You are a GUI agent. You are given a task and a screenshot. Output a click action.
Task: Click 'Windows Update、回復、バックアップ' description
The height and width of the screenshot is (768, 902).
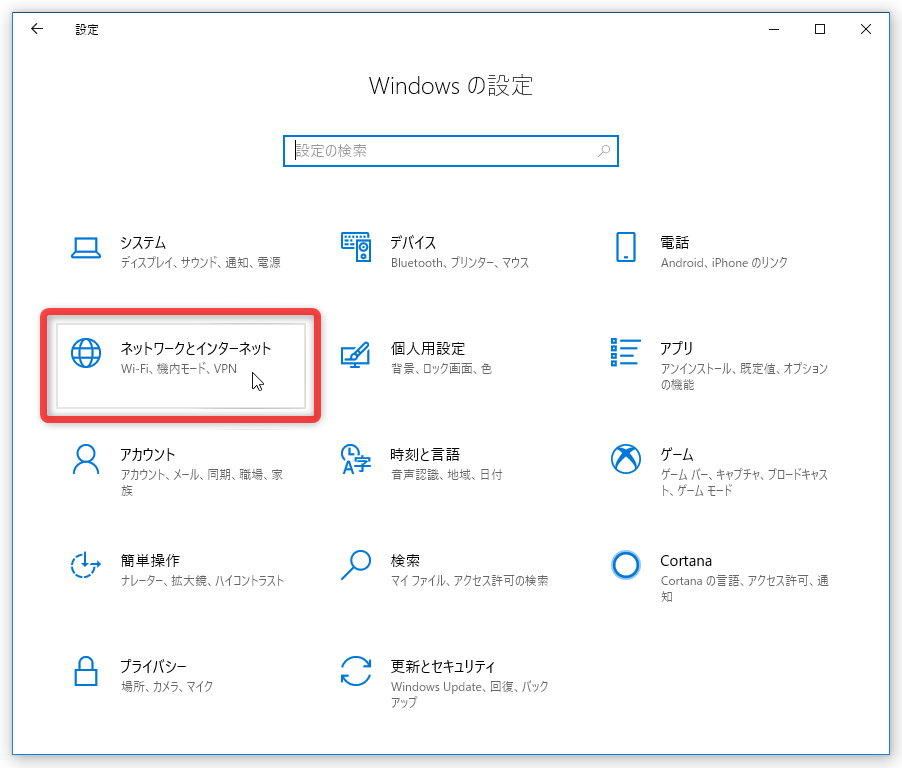tap(469, 694)
